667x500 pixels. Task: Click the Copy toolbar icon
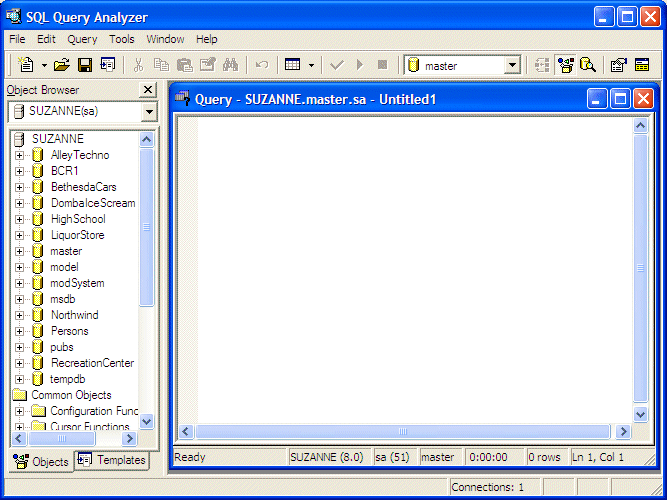(x=161, y=65)
